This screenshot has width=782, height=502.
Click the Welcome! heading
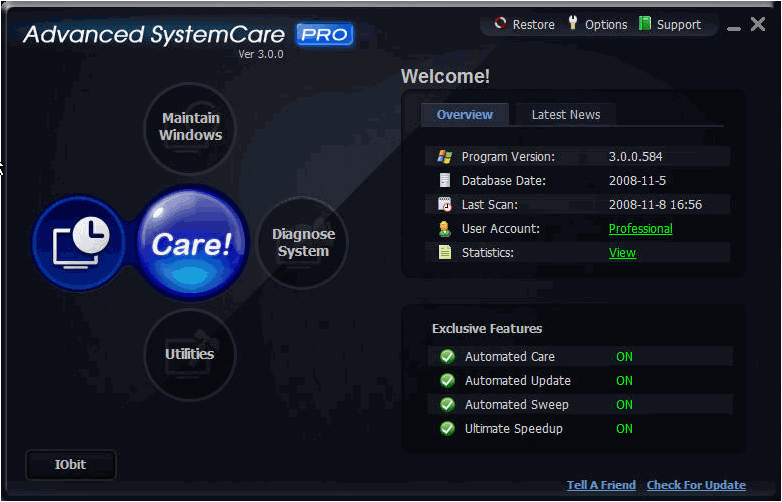pyautogui.click(x=445, y=76)
